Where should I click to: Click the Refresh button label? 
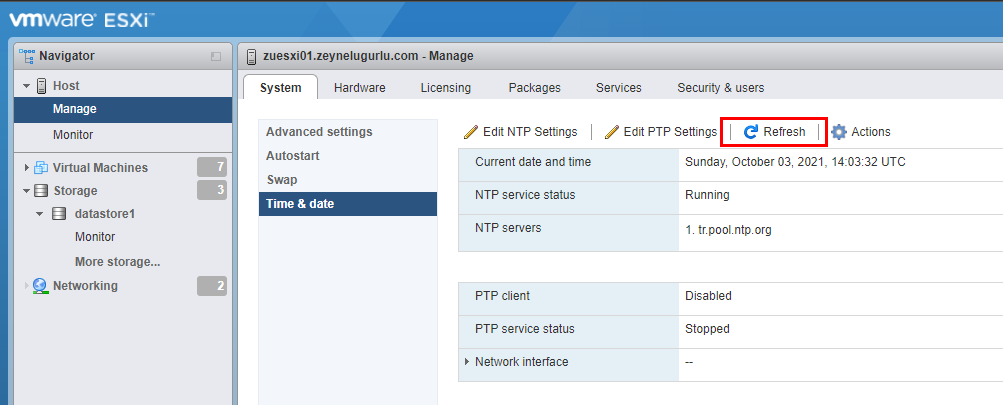pos(784,132)
